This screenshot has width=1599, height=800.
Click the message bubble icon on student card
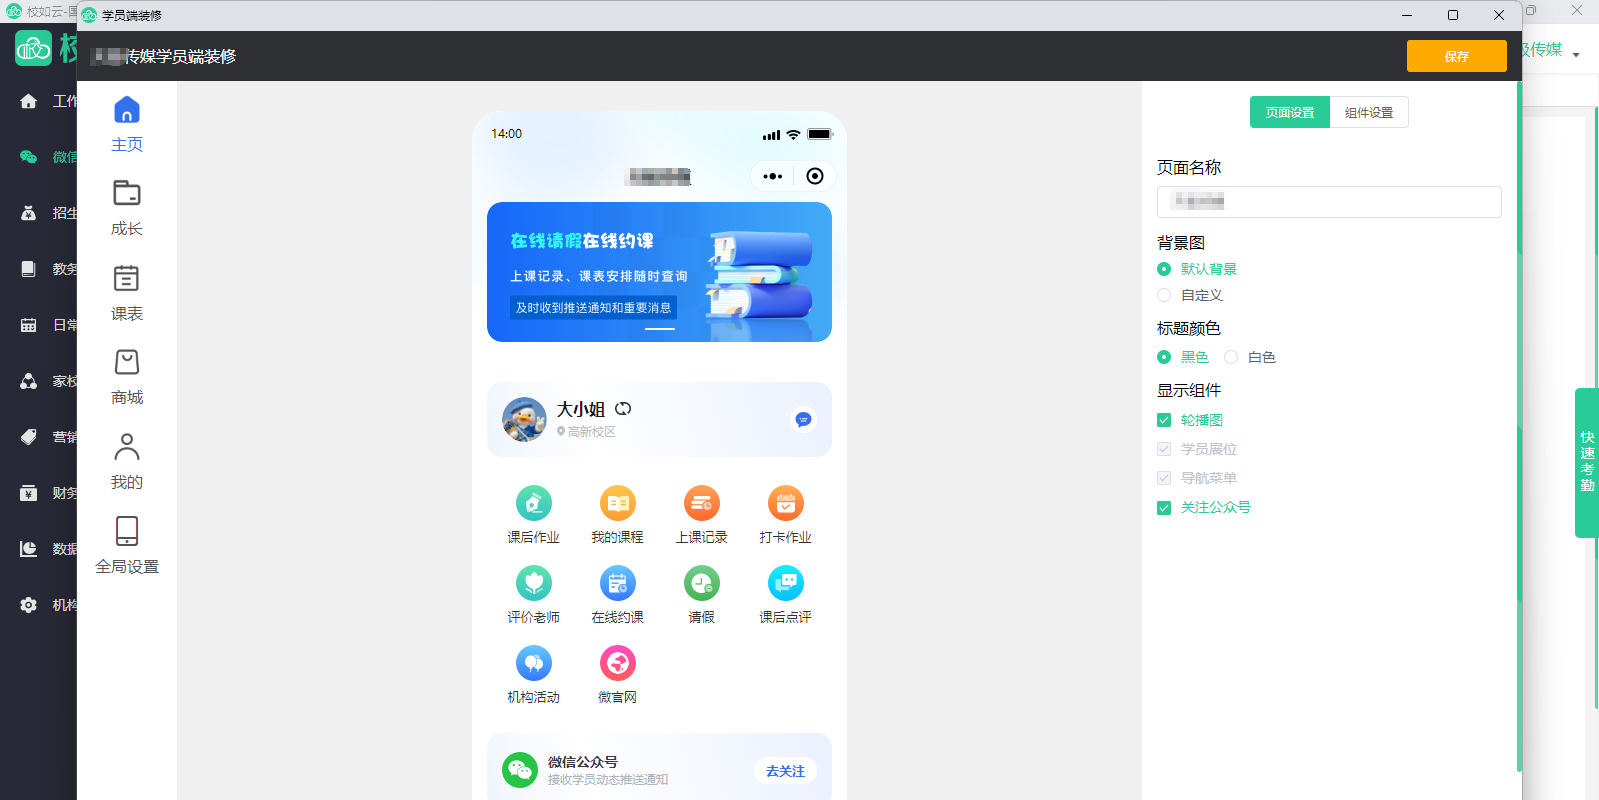pos(803,420)
